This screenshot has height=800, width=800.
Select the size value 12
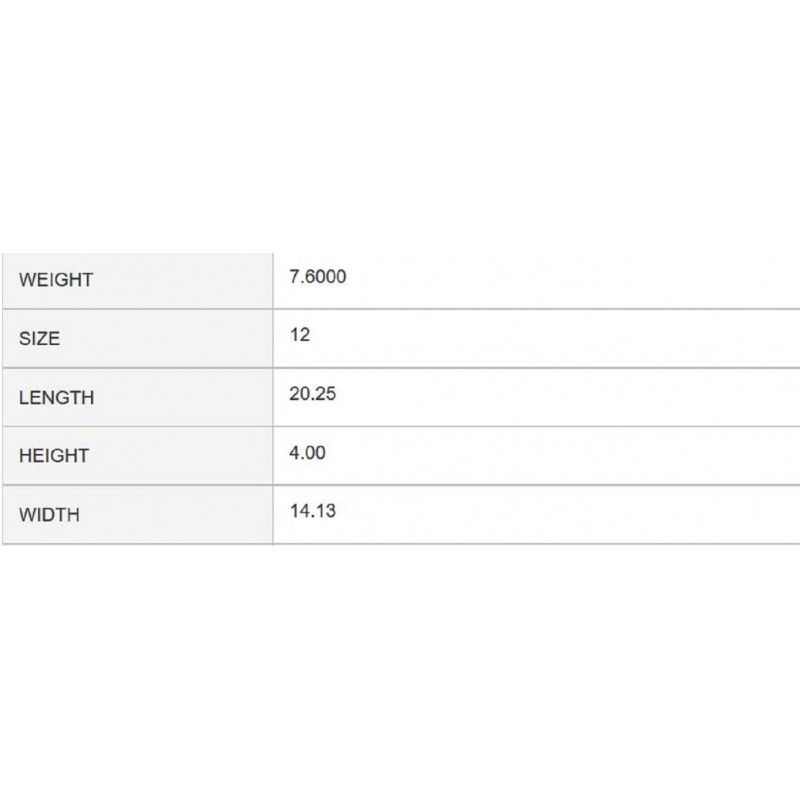coord(299,335)
